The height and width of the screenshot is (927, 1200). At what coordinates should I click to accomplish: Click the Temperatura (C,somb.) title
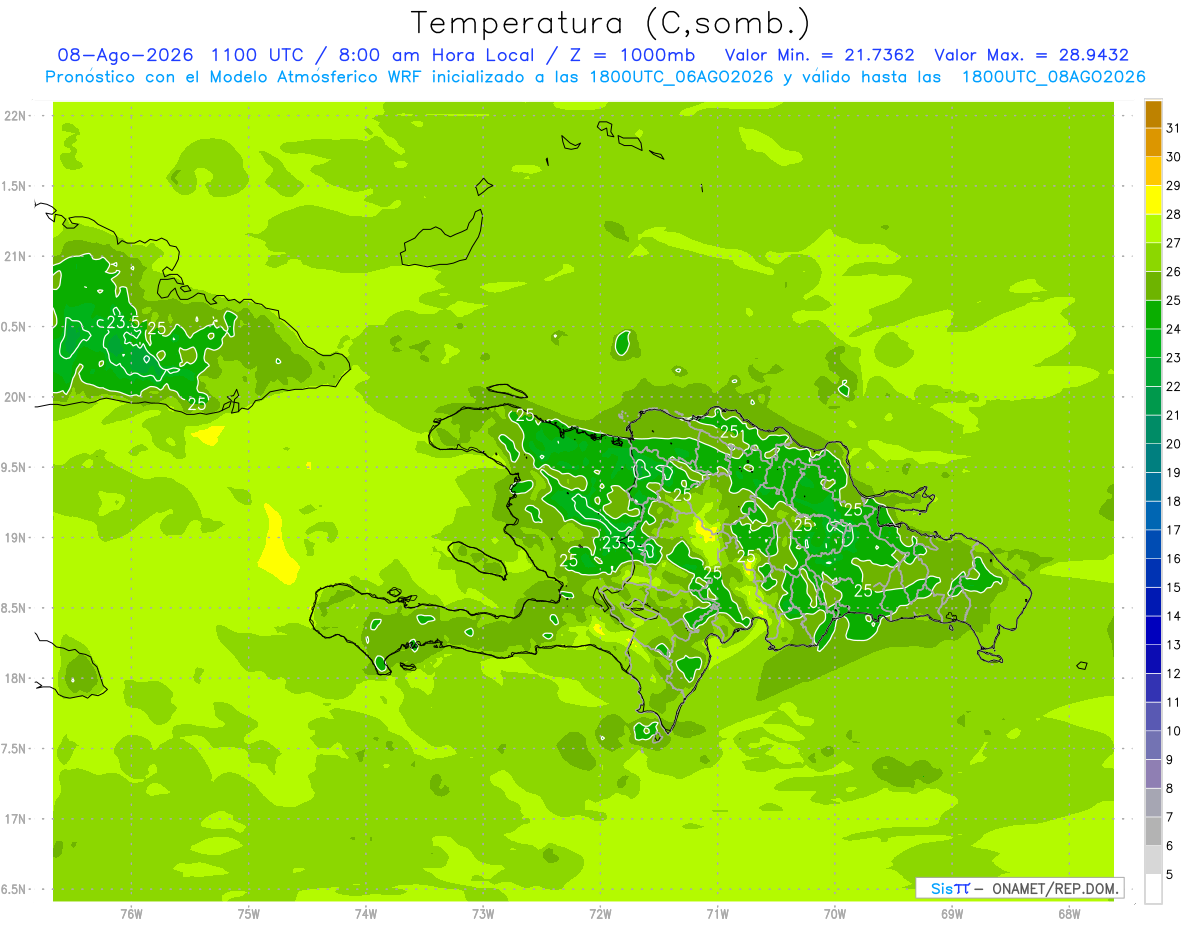[x=610, y=22]
